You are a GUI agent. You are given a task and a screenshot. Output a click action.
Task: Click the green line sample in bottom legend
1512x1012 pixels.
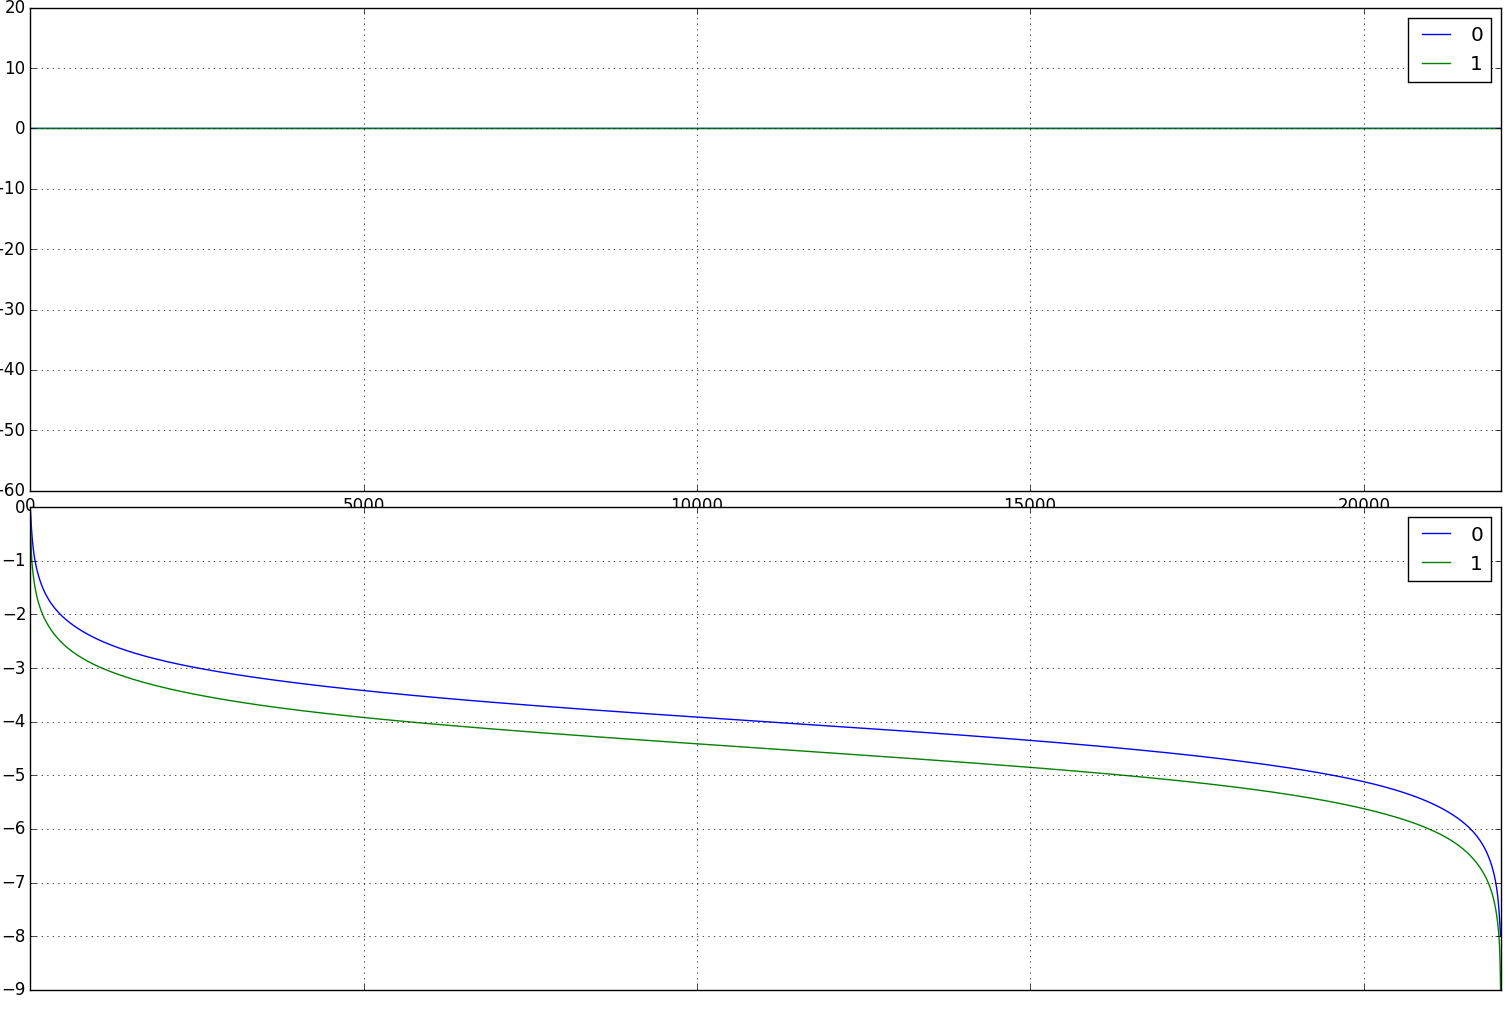click(1436, 564)
